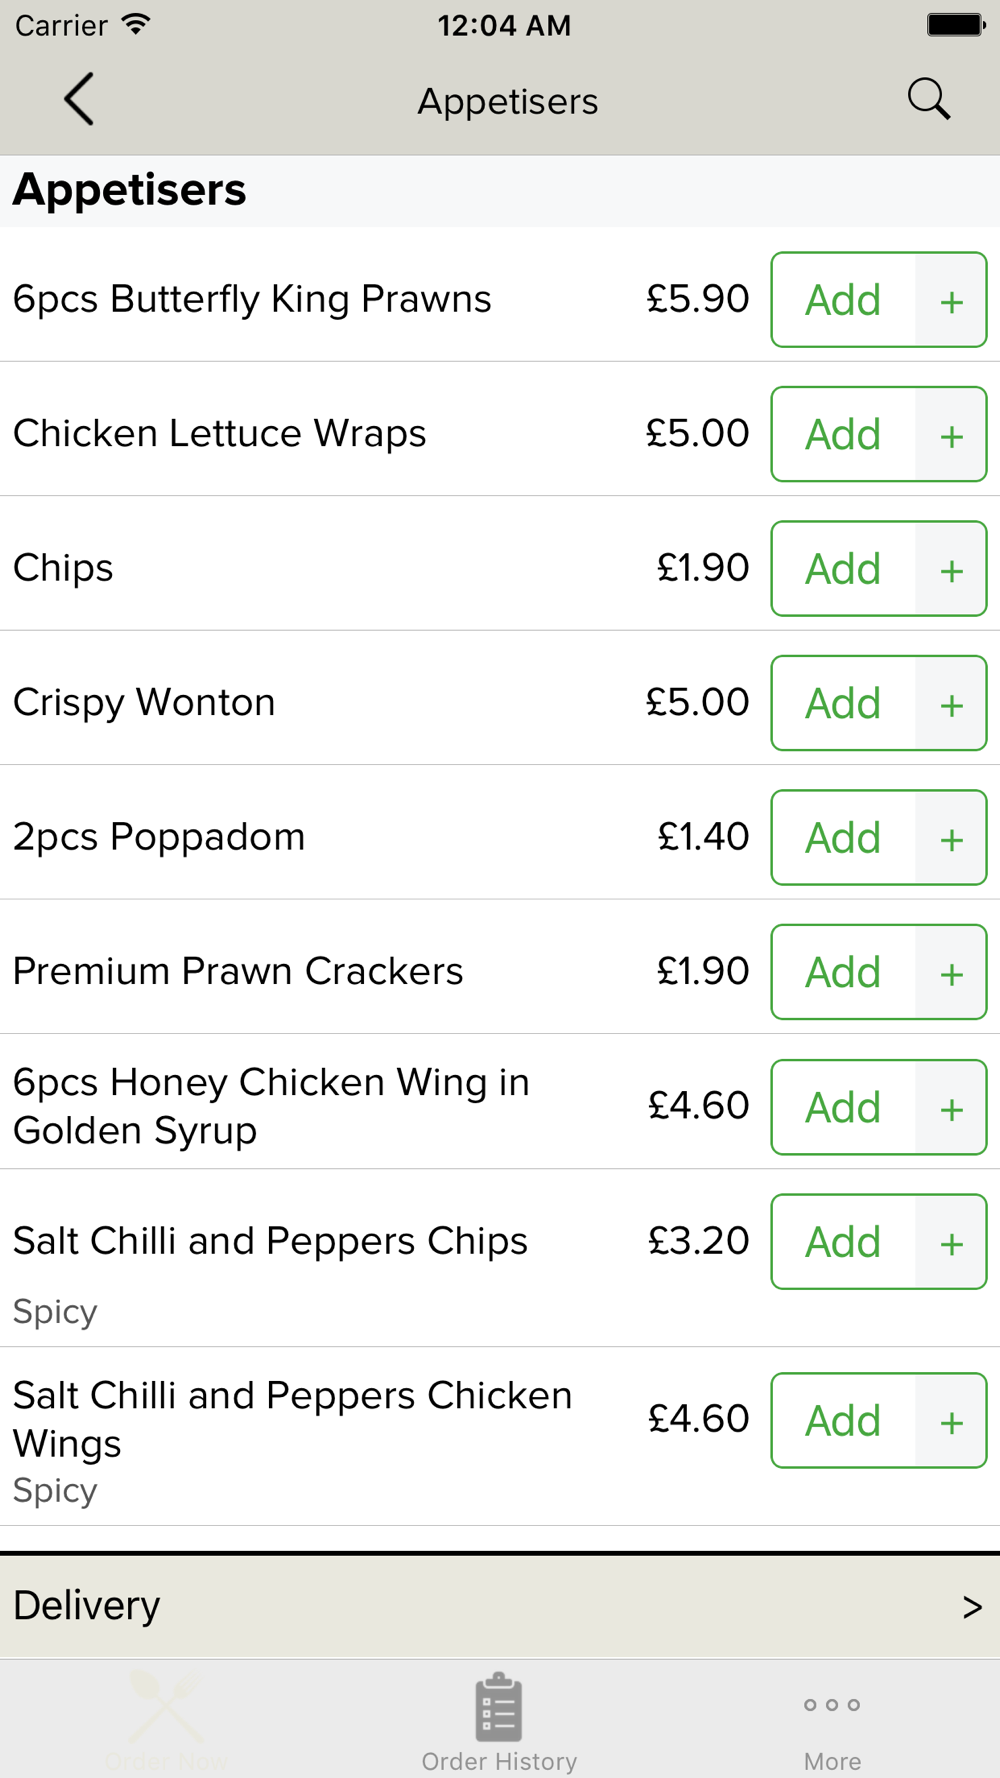
Task: Tap plus icon for Chips
Action: point(951,569)
